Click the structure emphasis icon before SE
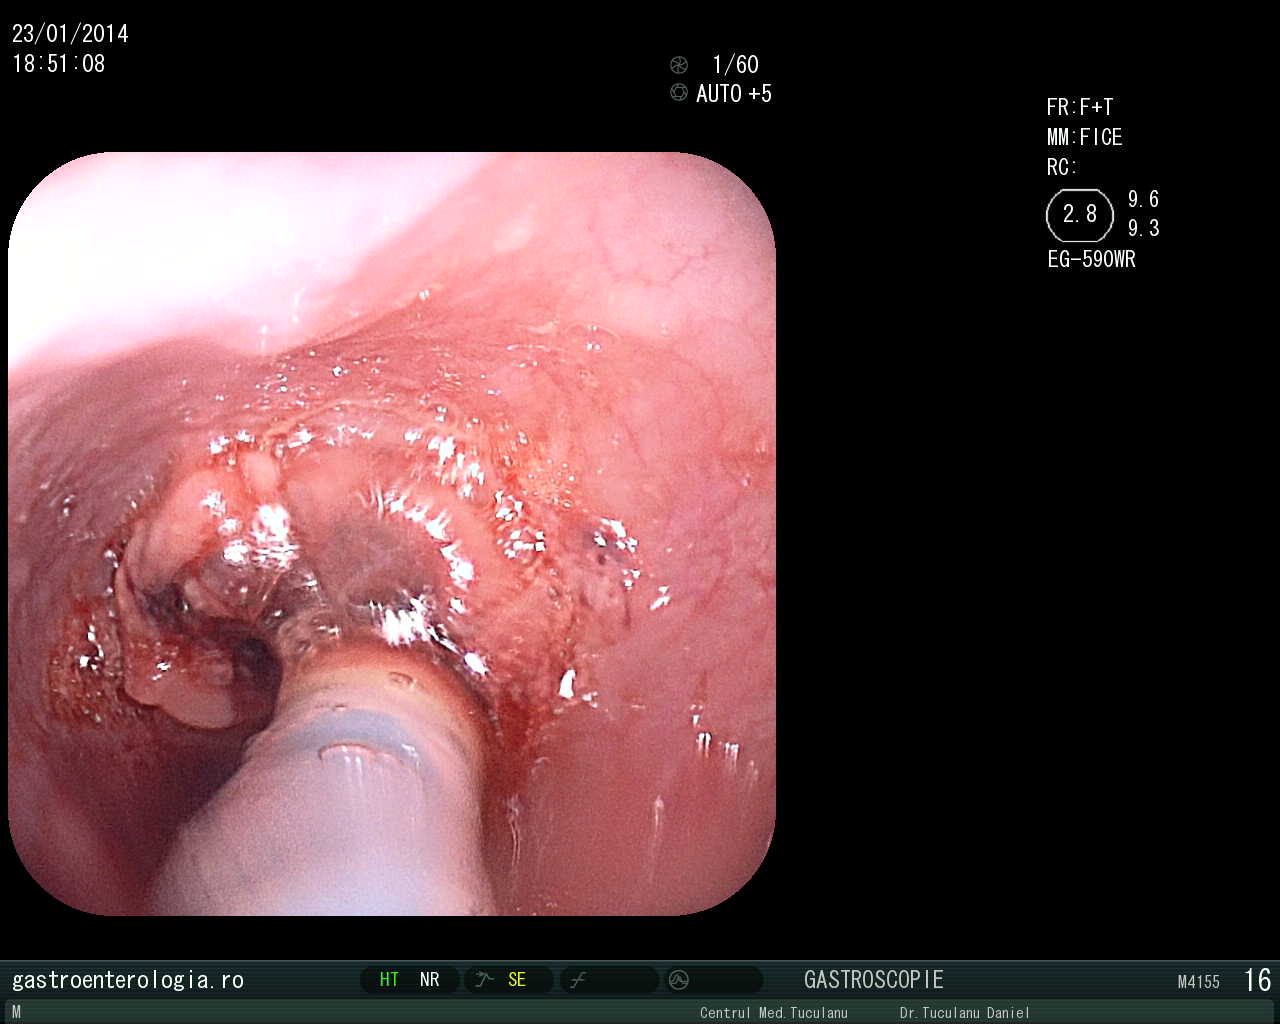The height and width of the screenshot is (1024, 1280). (x=485, y=980)
